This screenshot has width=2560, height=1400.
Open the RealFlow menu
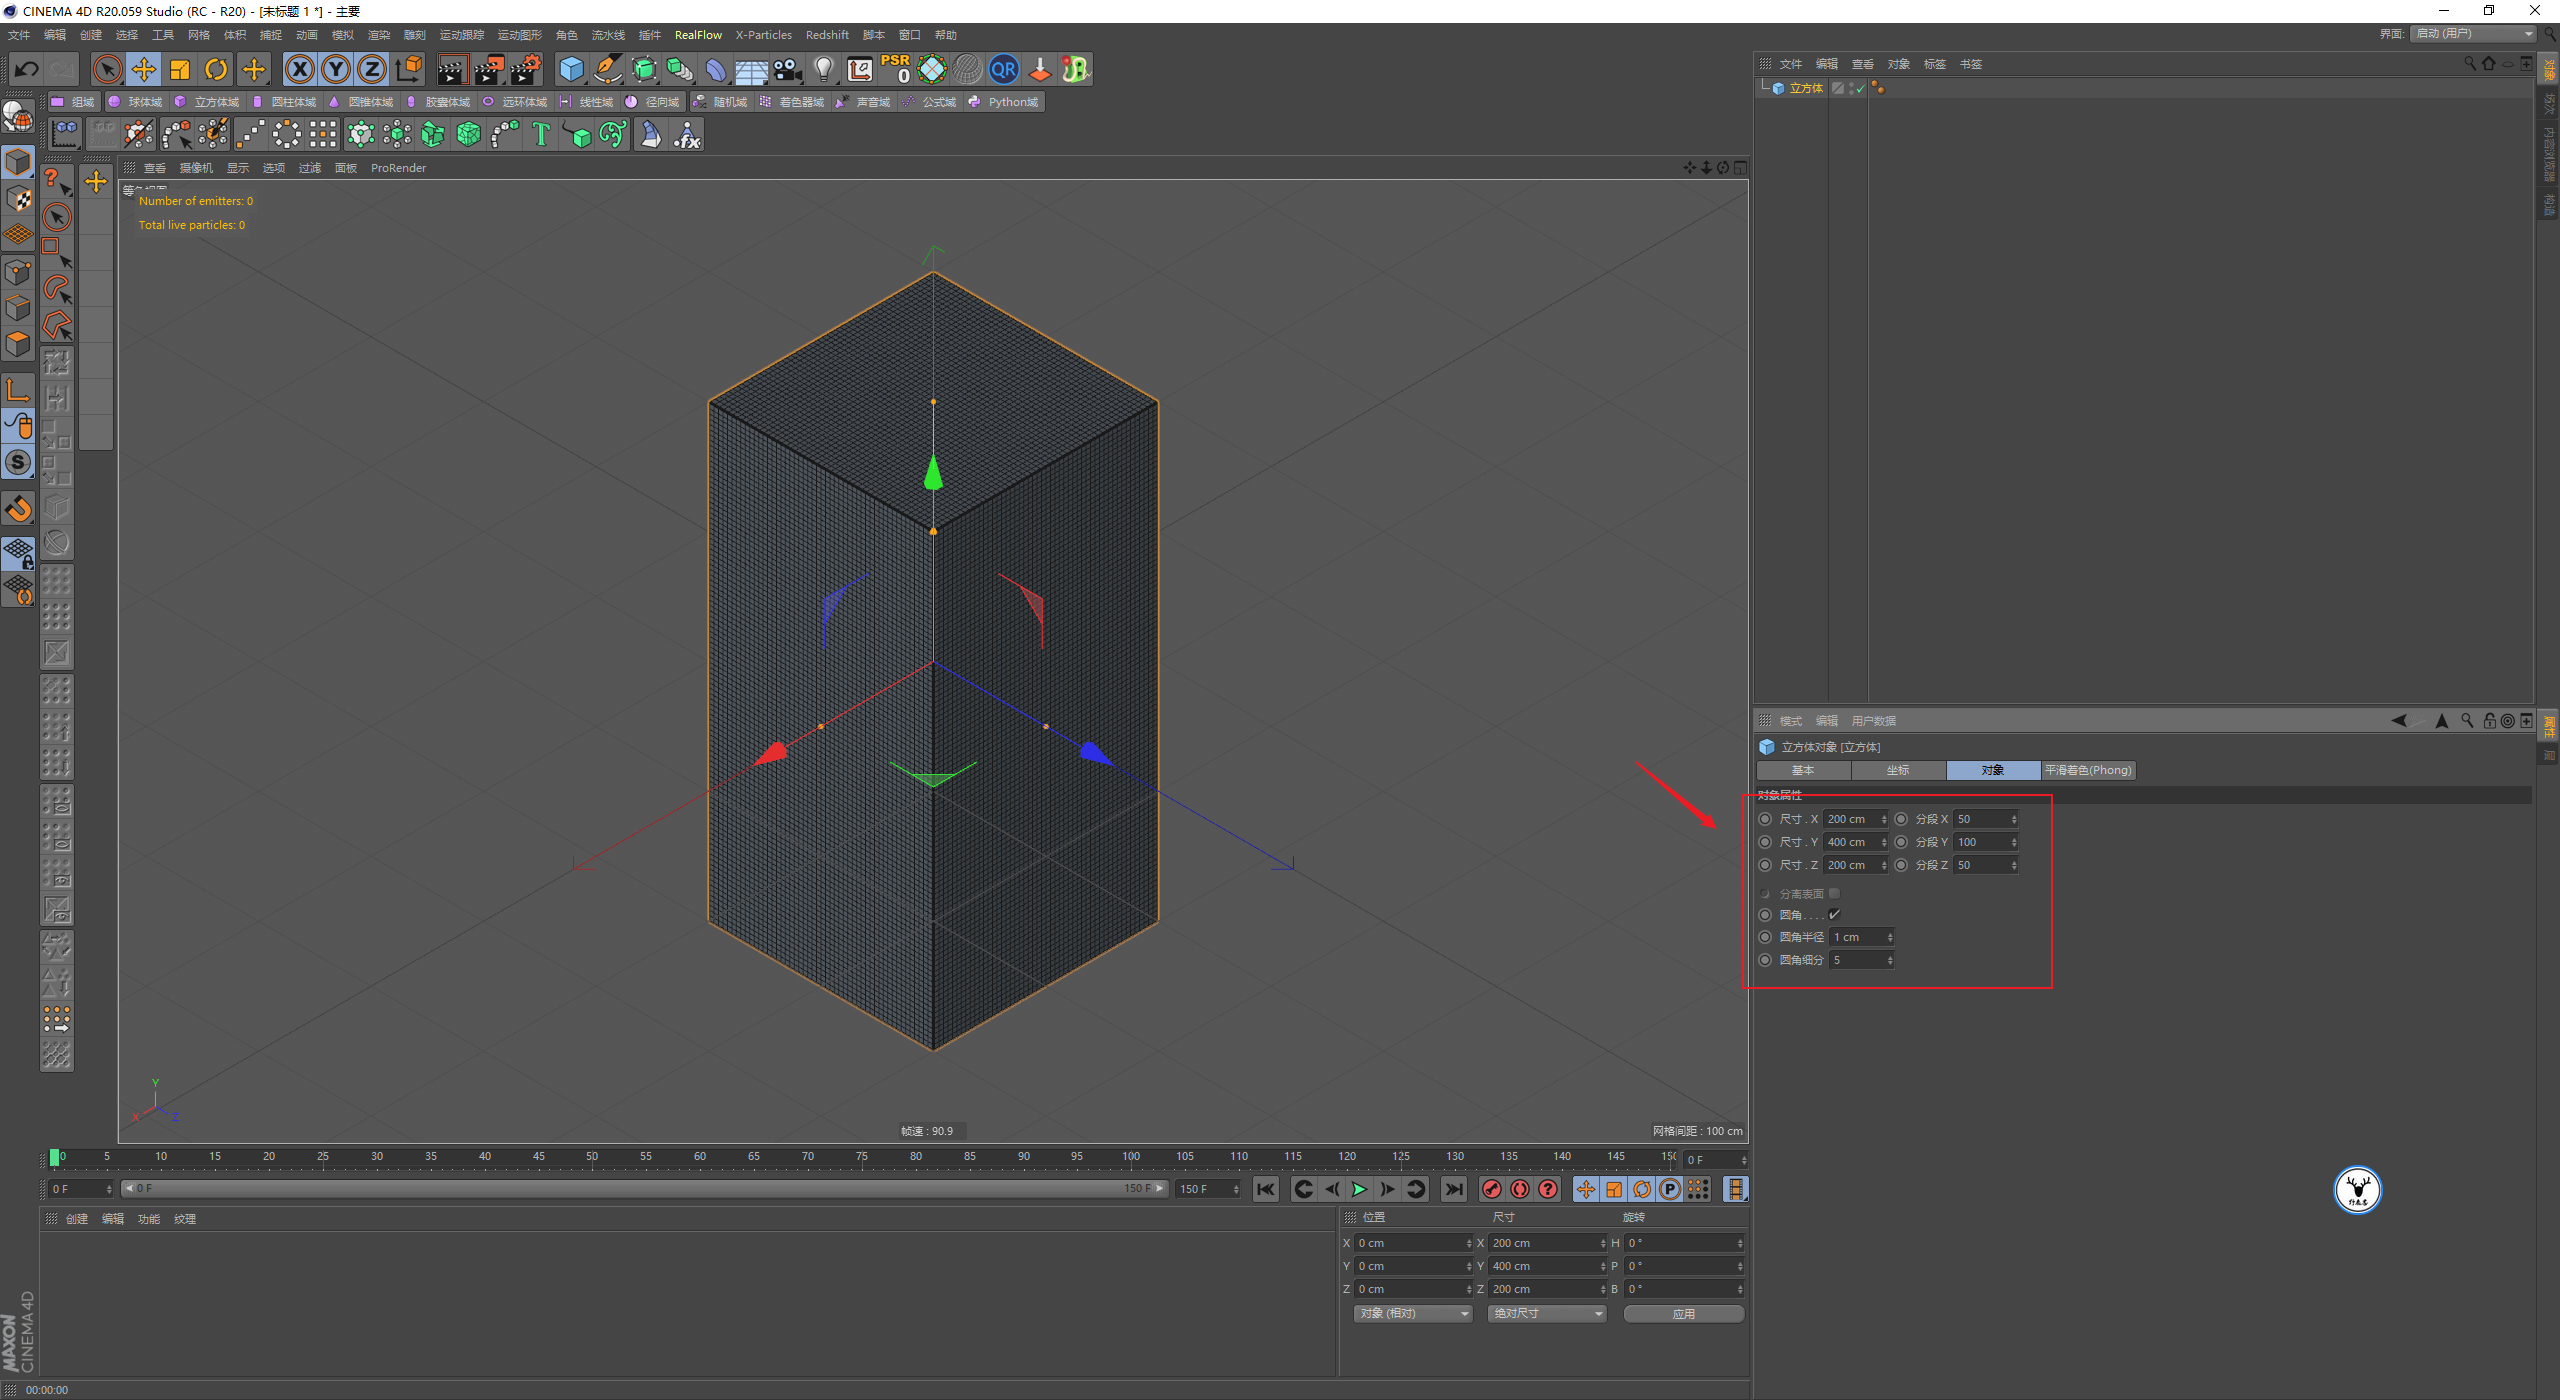click(698, 35)
